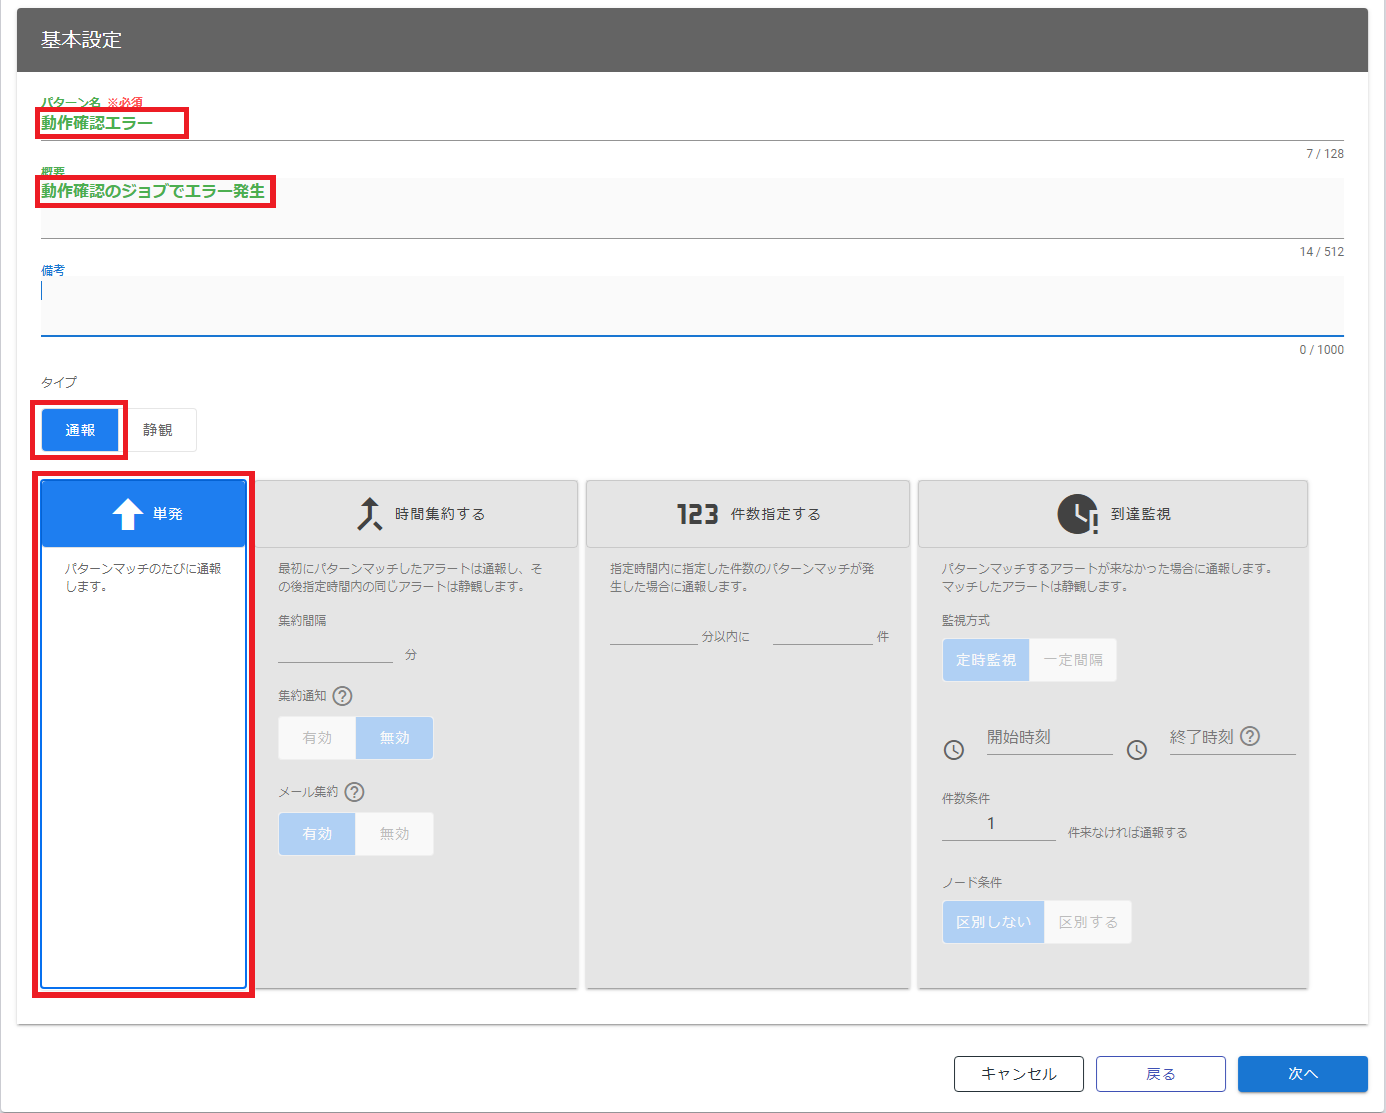Viewport: 1386px width, 1113px height.
Task: Click the キャンセル button
Action: tap(1018, 1074)
